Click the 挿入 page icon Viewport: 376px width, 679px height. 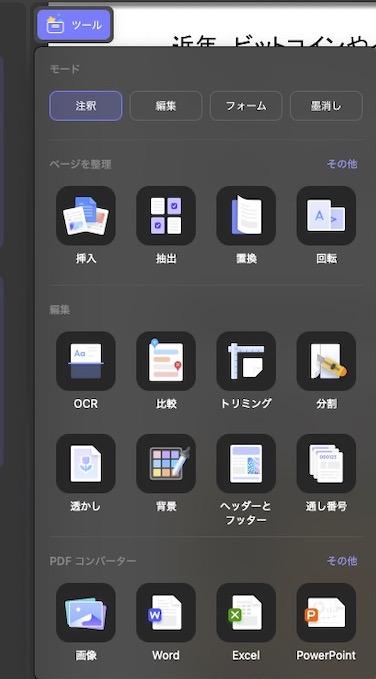86,216
